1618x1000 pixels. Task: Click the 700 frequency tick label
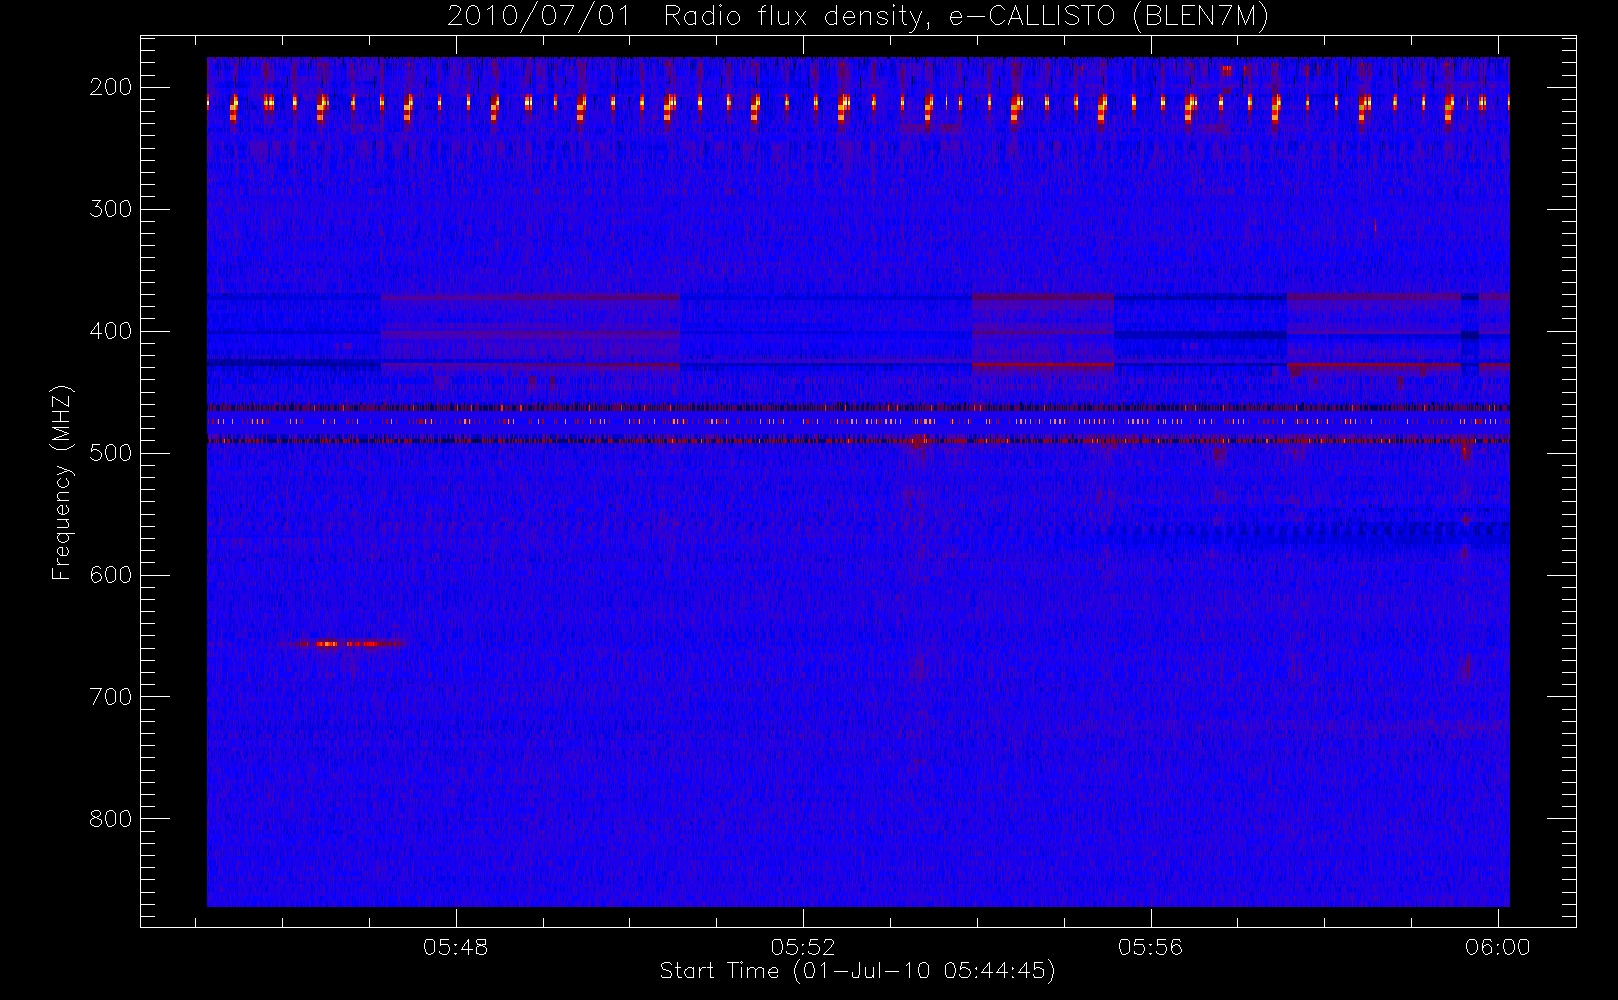click(x=111, y=697)
